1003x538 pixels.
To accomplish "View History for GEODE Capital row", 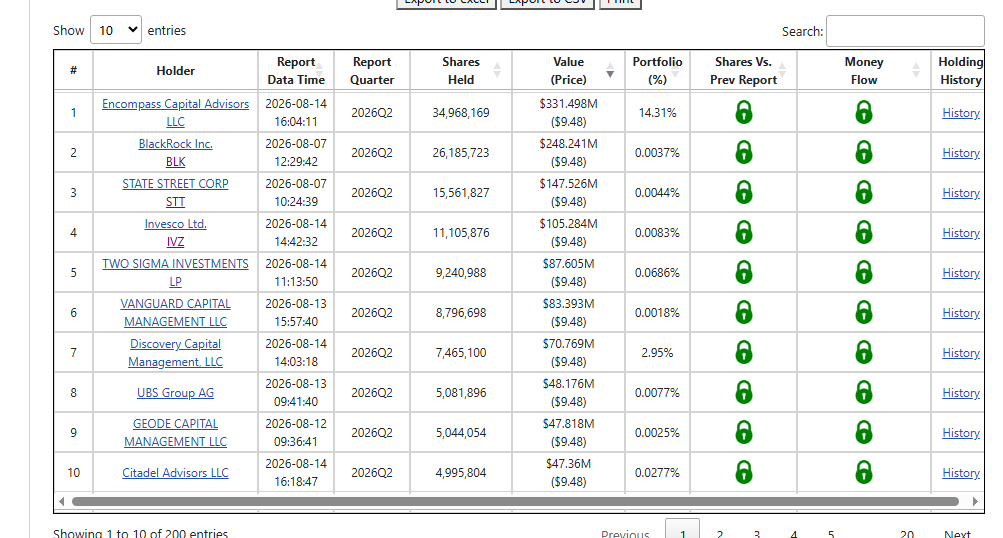I will 961,432.
